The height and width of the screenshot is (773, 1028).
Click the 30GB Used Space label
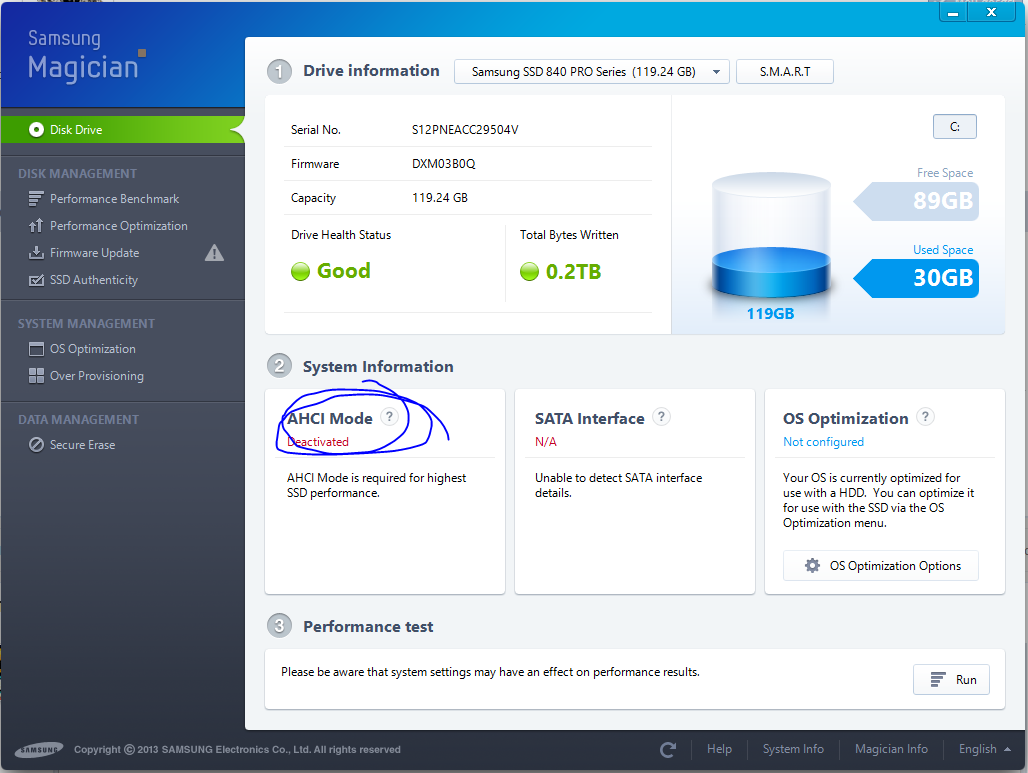pyautogui.click(x=916, y=278)
